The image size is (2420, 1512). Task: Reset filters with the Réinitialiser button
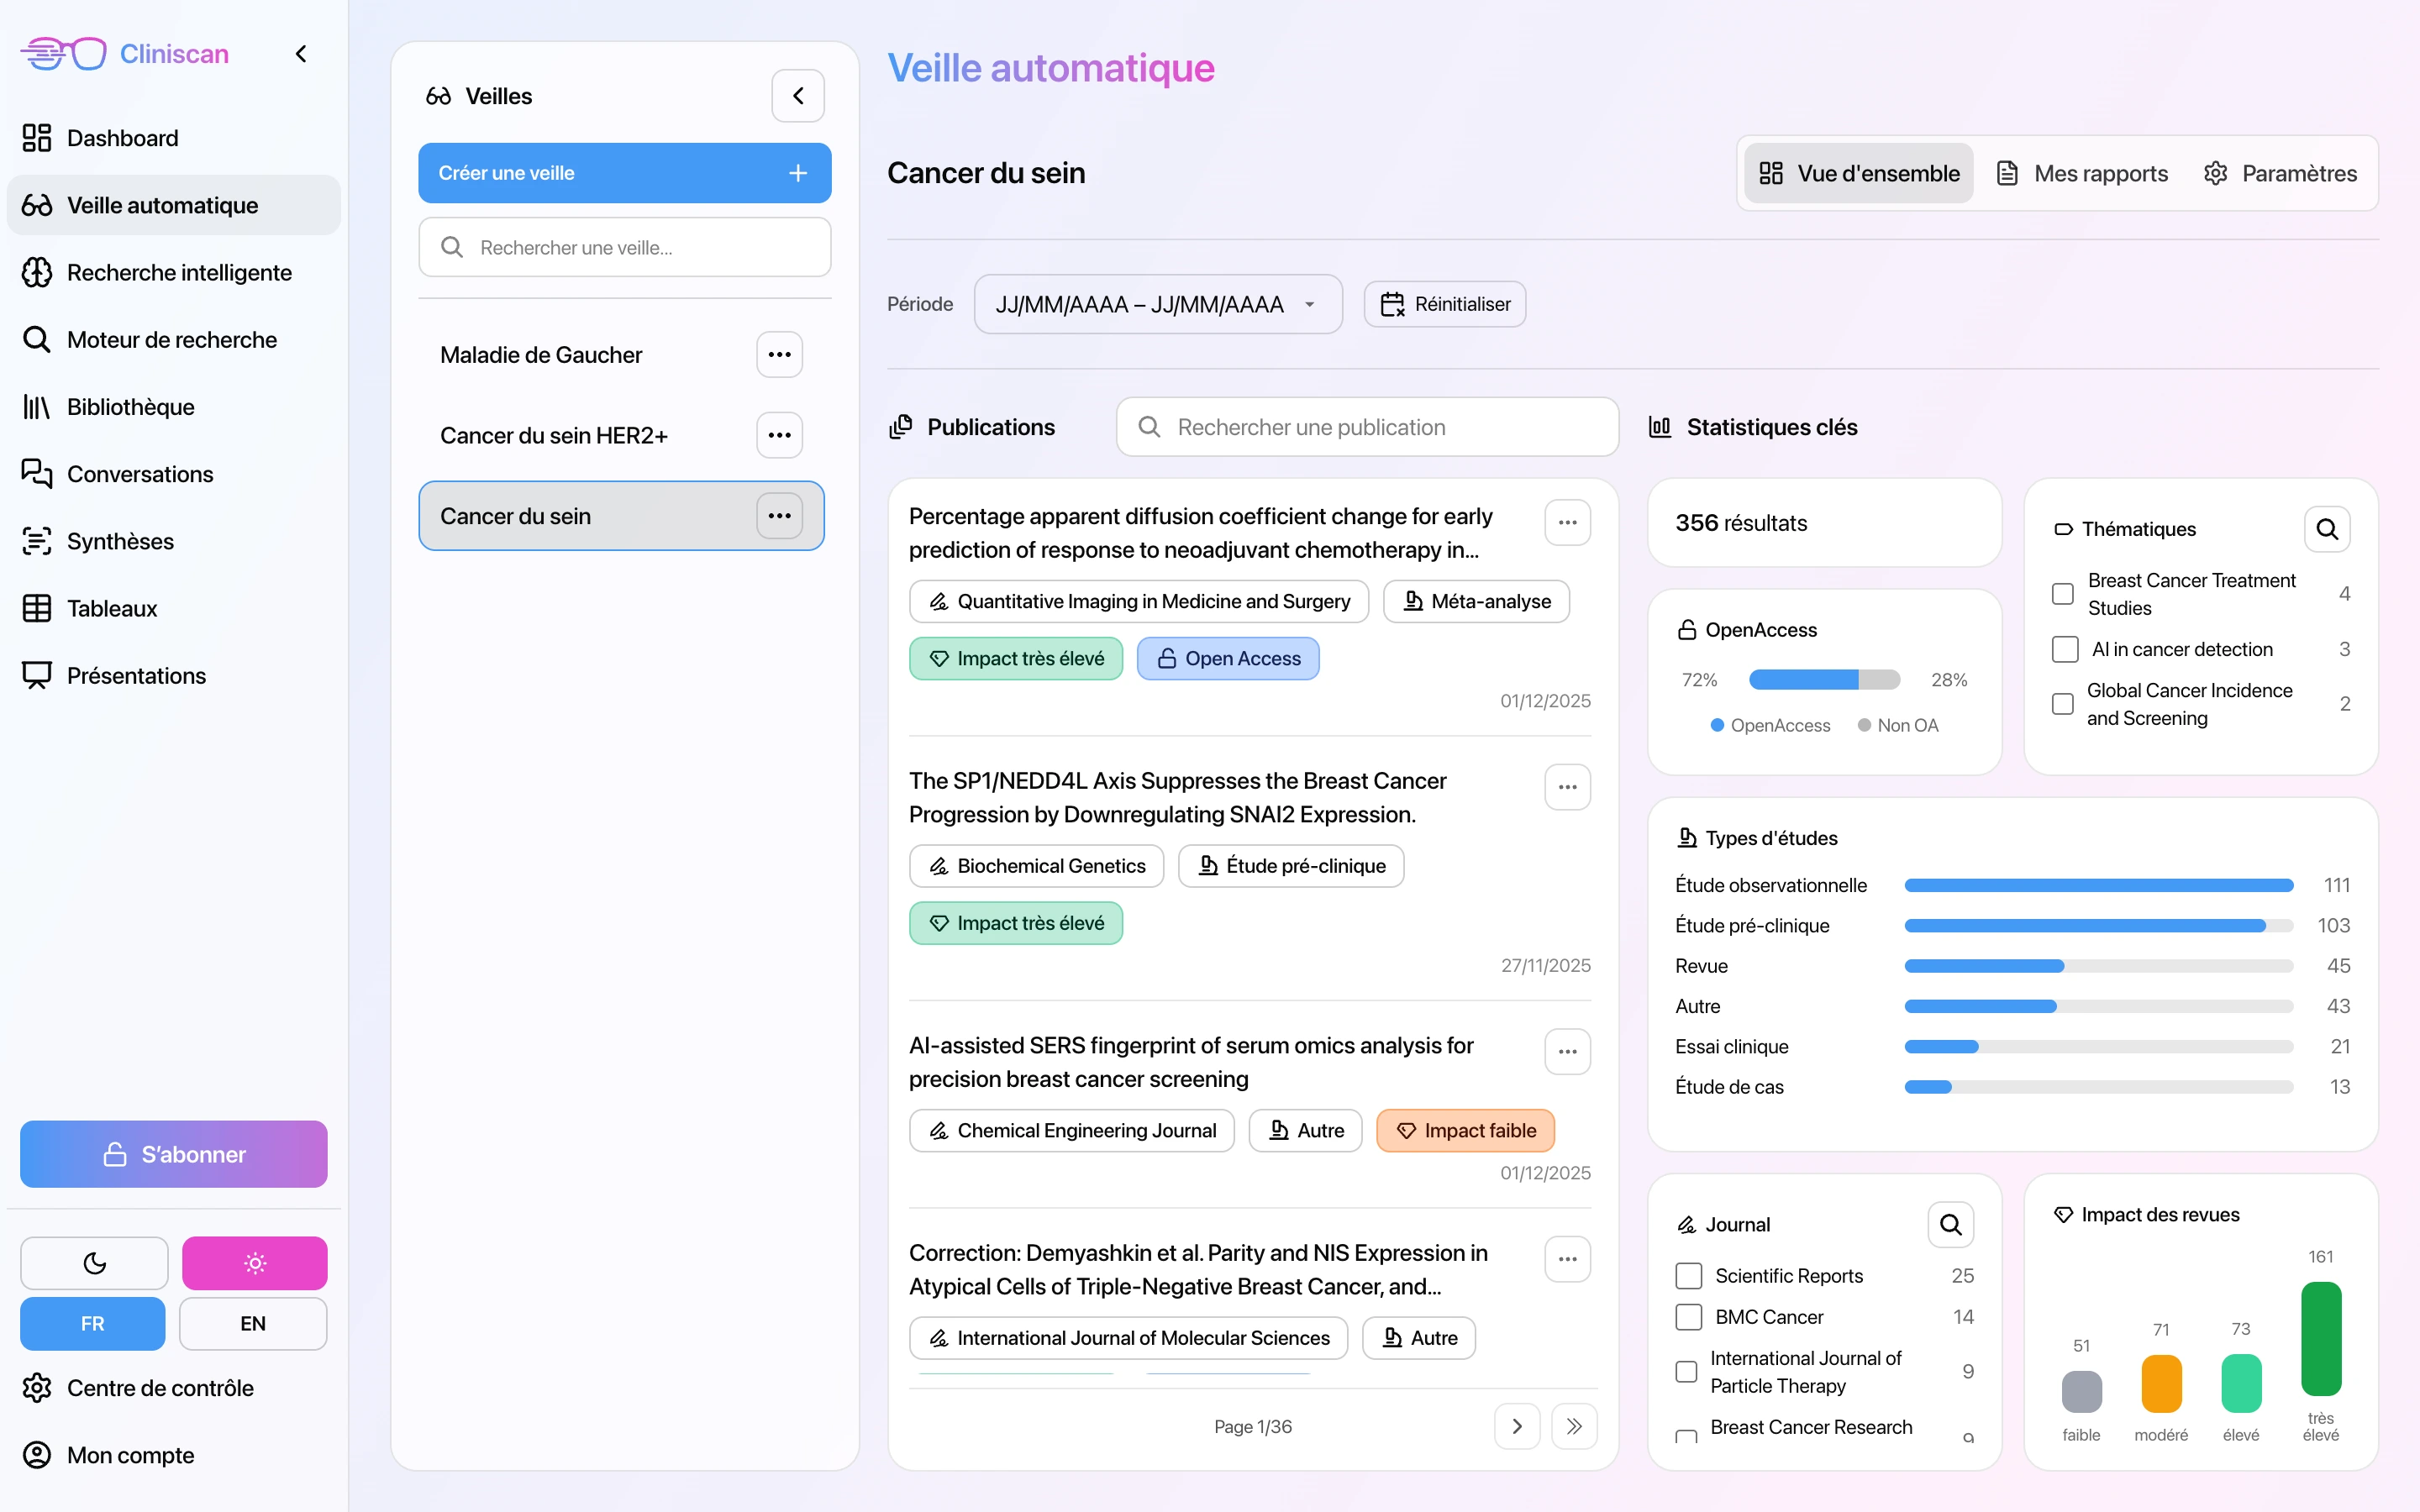1443,304
